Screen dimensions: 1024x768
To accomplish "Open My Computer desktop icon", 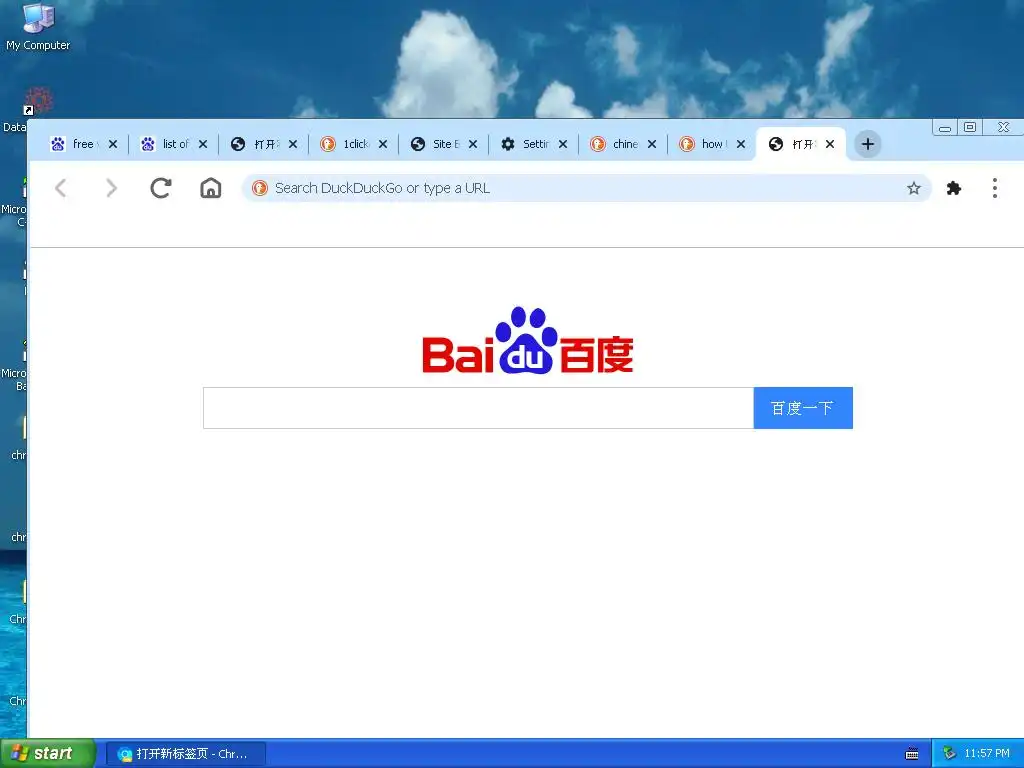I will click(38, 26).
